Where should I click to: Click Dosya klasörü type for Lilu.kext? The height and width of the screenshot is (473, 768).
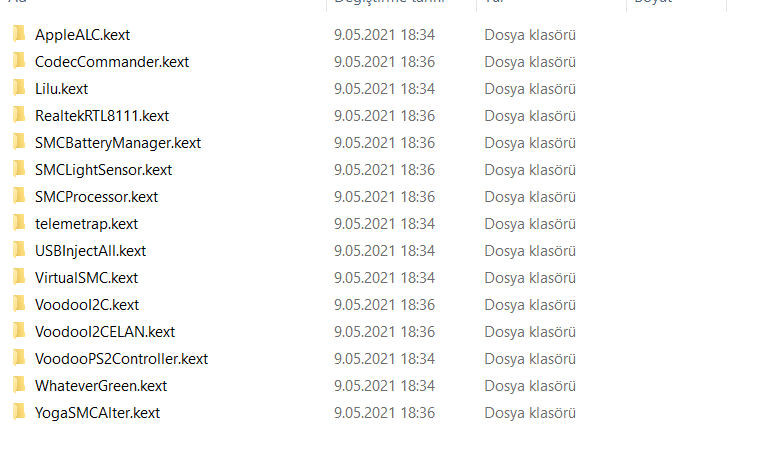point(530,89)
